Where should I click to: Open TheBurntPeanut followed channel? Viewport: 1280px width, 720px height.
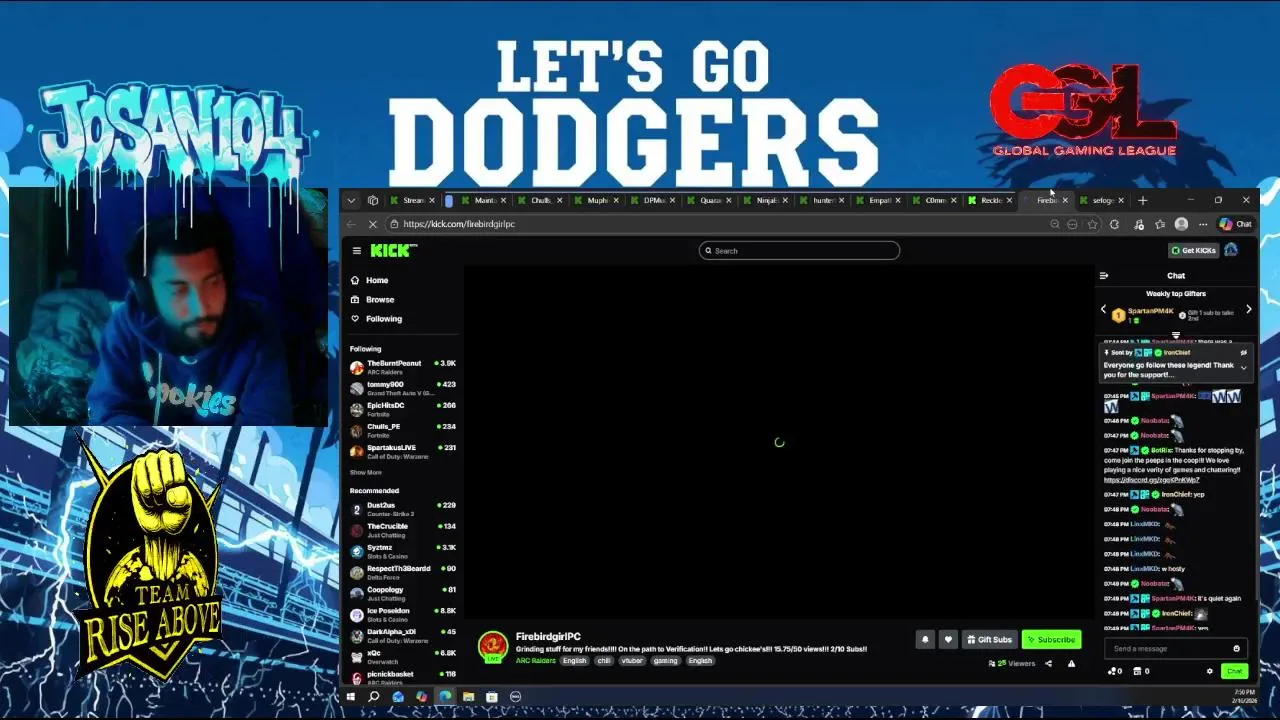(x=403, y=367)
